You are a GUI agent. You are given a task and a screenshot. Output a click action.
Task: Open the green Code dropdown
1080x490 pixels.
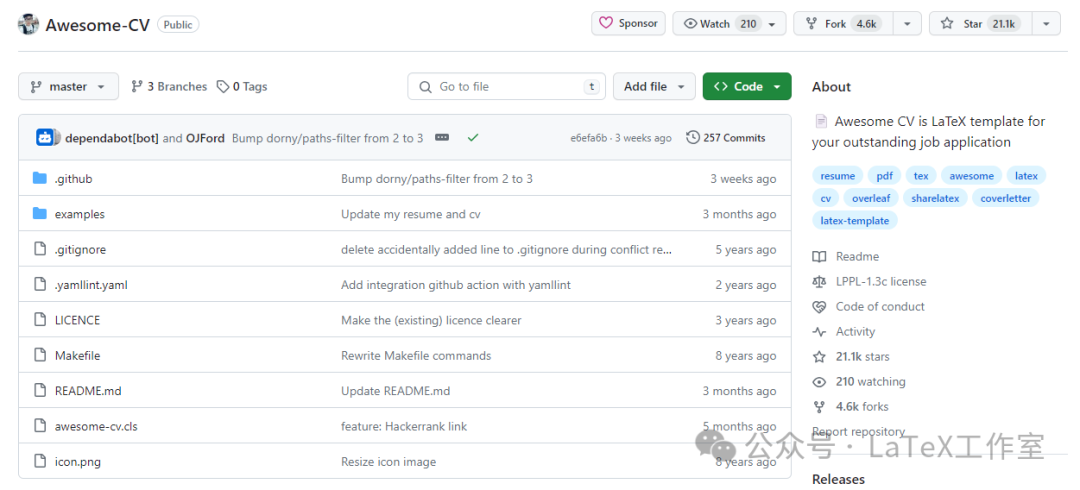(x=747, y=87)
